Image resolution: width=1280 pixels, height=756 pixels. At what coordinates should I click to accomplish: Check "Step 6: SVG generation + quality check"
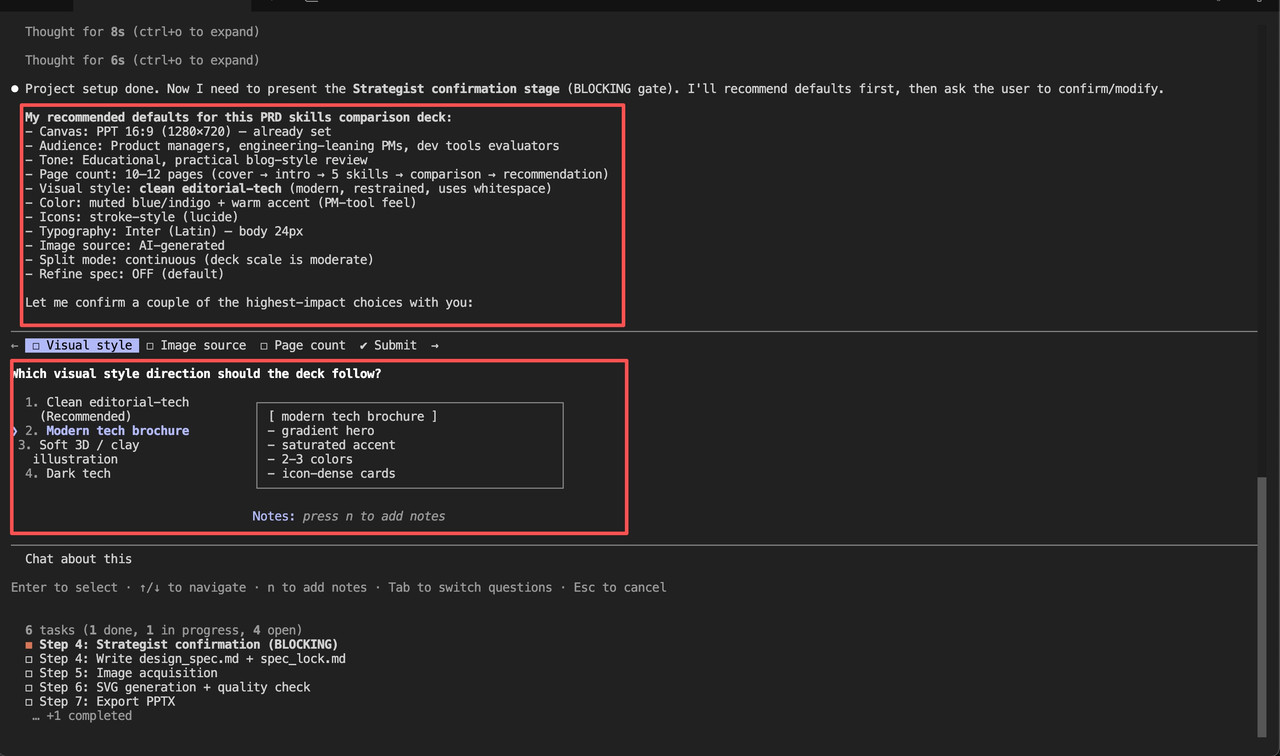coord(168,687)
